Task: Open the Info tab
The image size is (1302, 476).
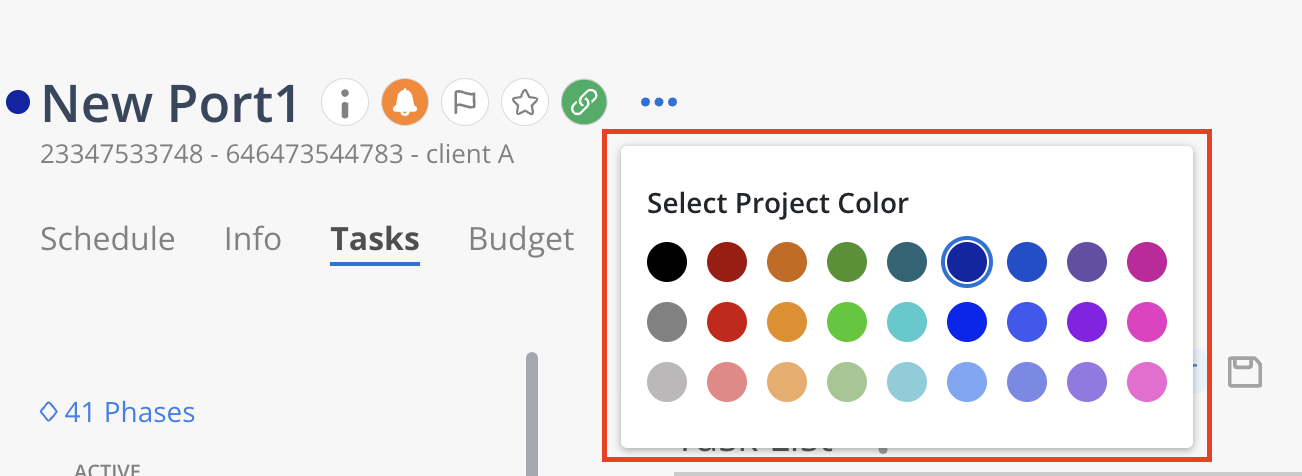Action: pos(252,239)
